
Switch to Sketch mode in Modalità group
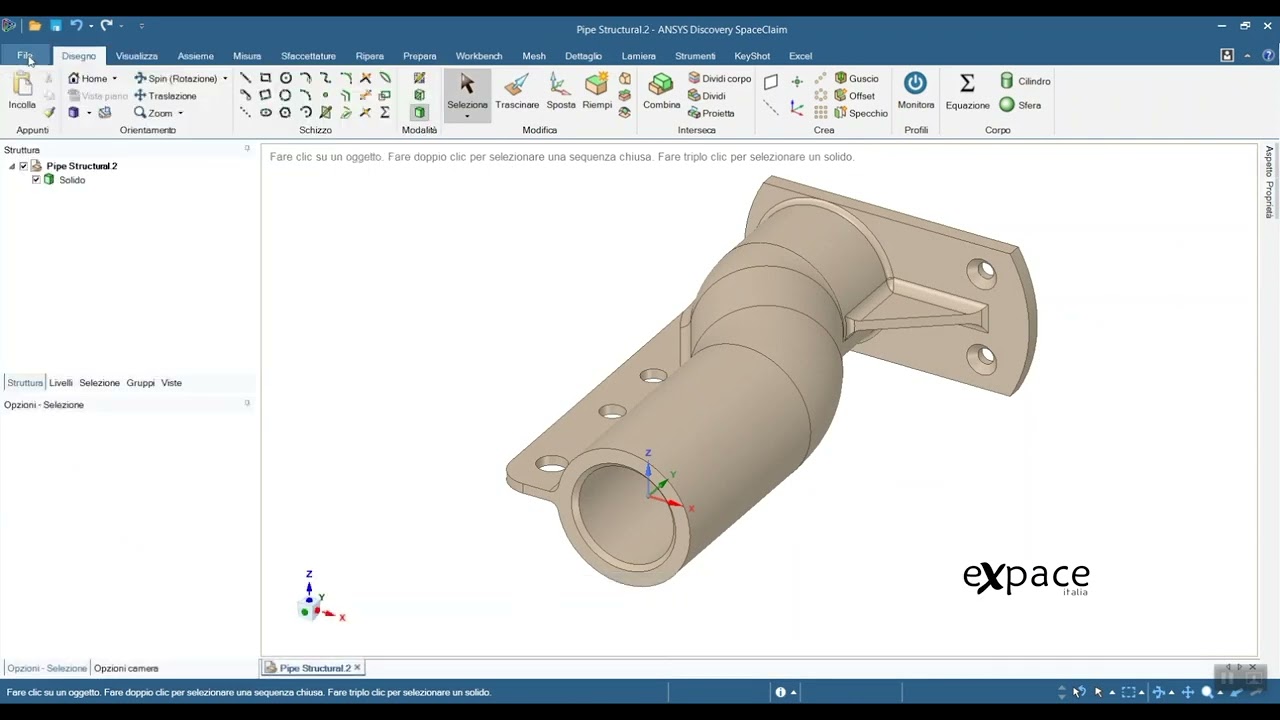coord(419,78)
